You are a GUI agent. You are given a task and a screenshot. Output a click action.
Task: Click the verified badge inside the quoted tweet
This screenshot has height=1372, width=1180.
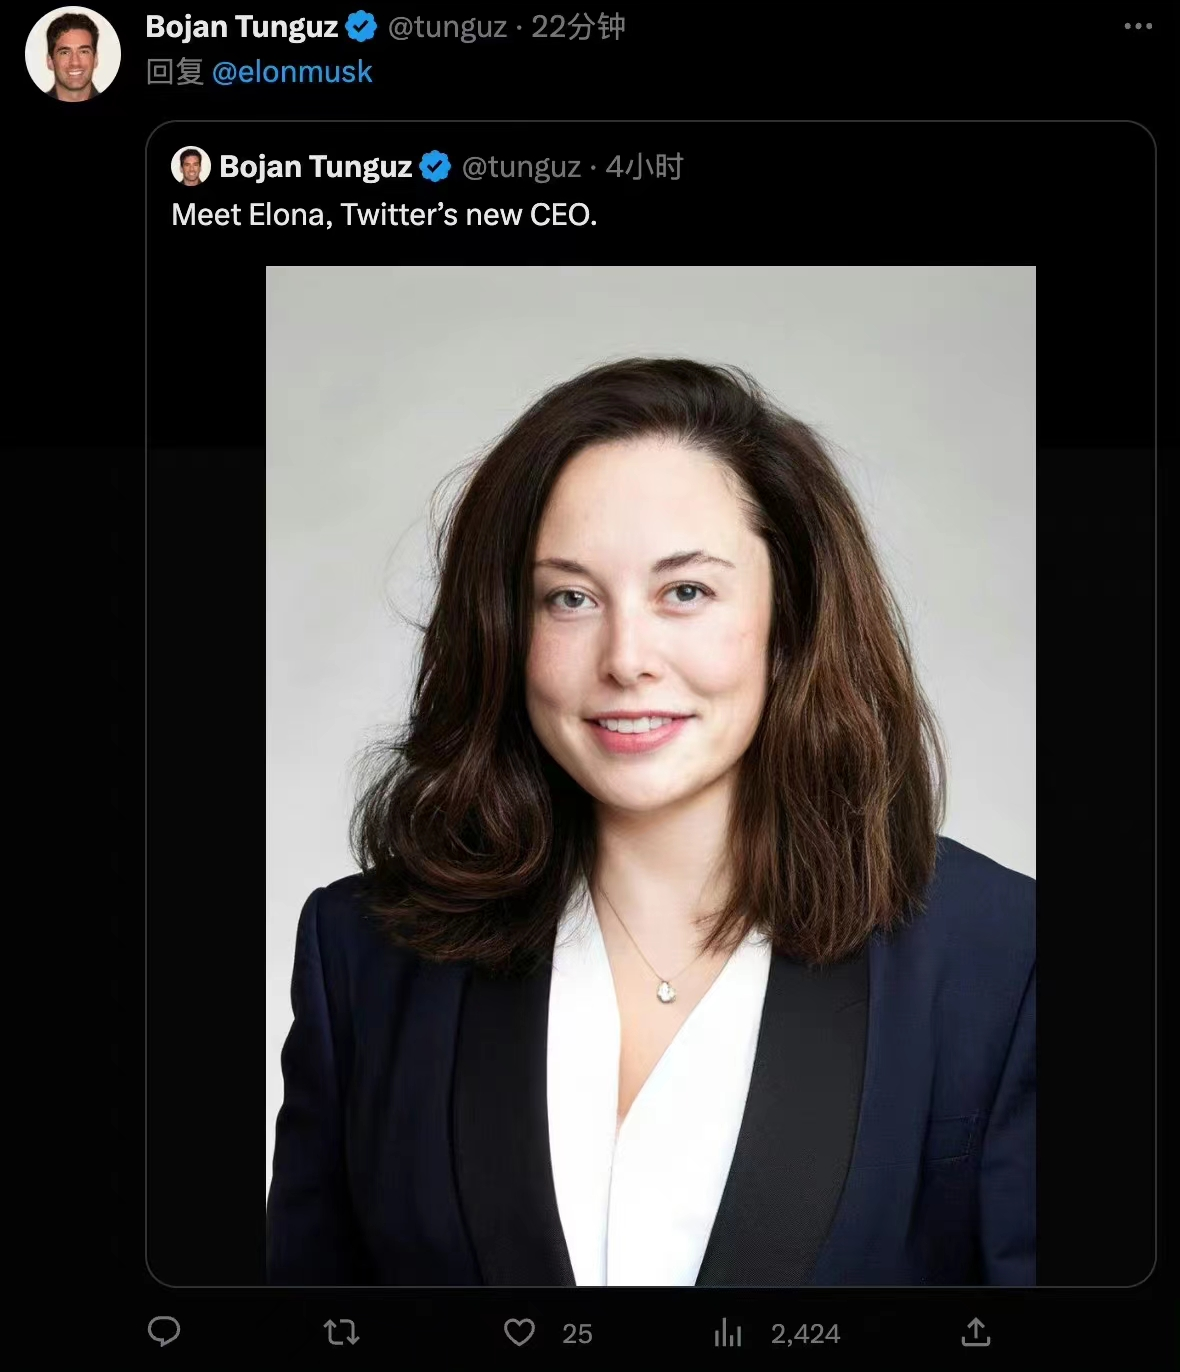(435, 166)
